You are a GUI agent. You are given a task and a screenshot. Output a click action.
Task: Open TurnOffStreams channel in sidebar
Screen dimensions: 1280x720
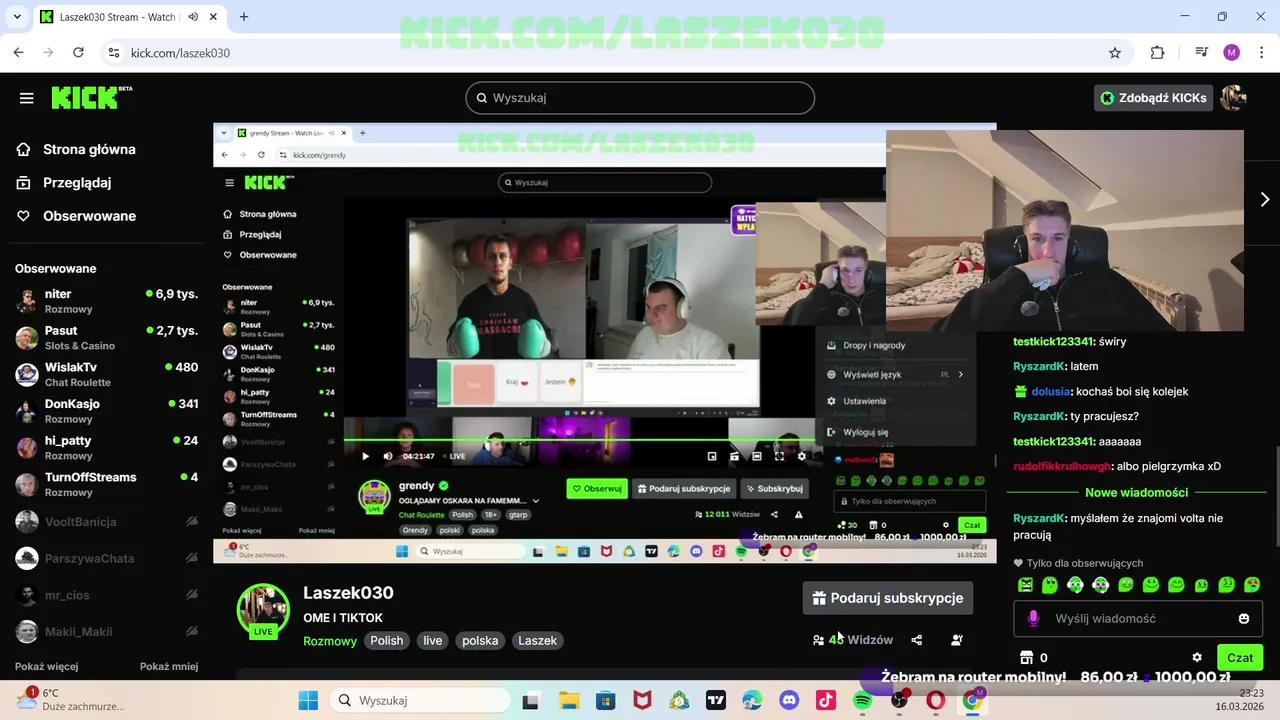tap(105, 484)
